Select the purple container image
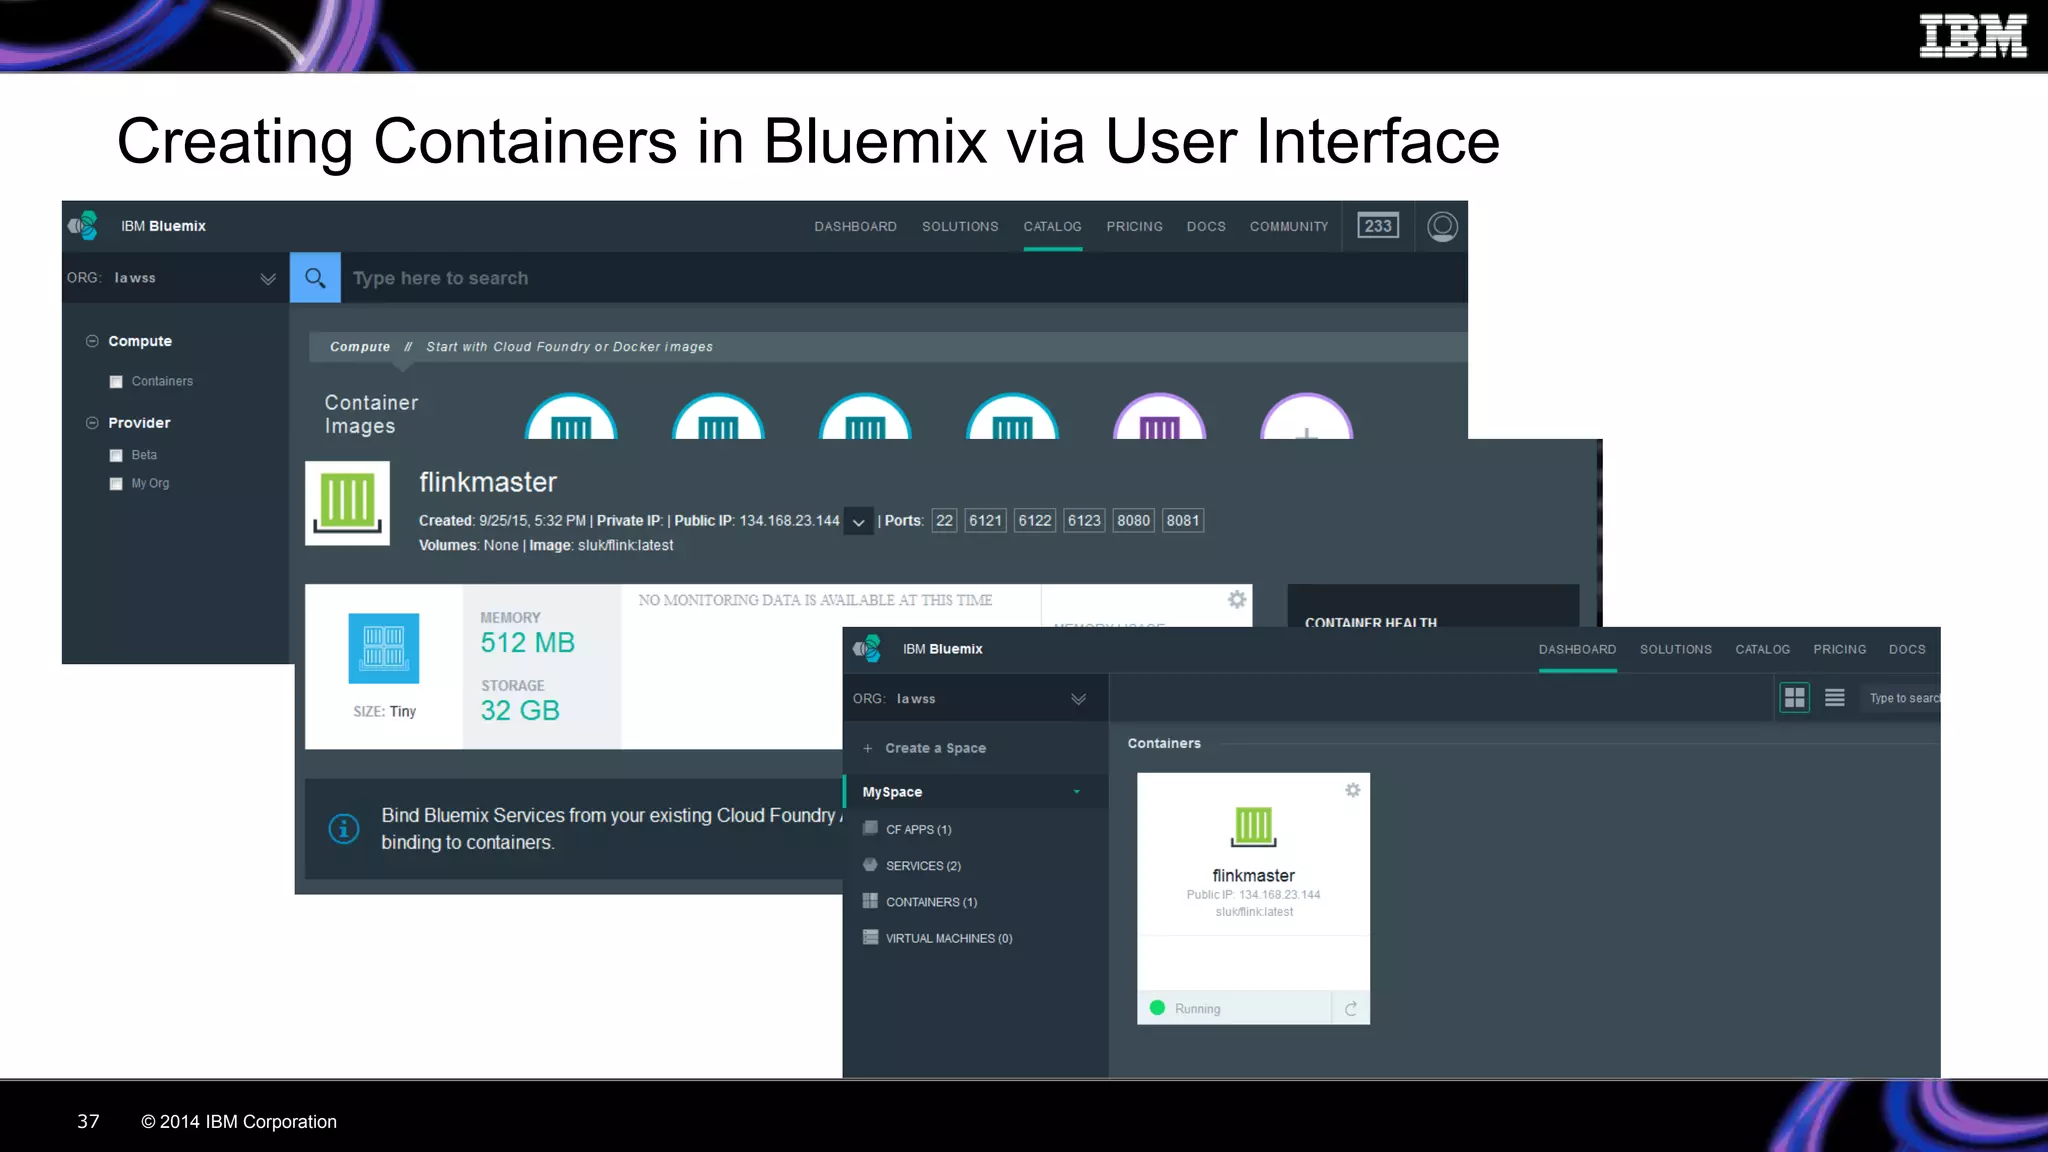This screenshot has height=1152, width=2048. [1160, 416]
